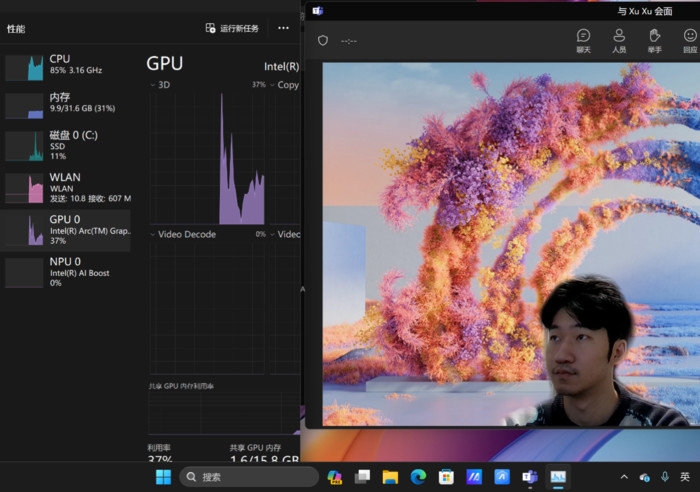700x492 pixels.
Task: Click the shield security icon in Teams
Action: coord(322,41)
